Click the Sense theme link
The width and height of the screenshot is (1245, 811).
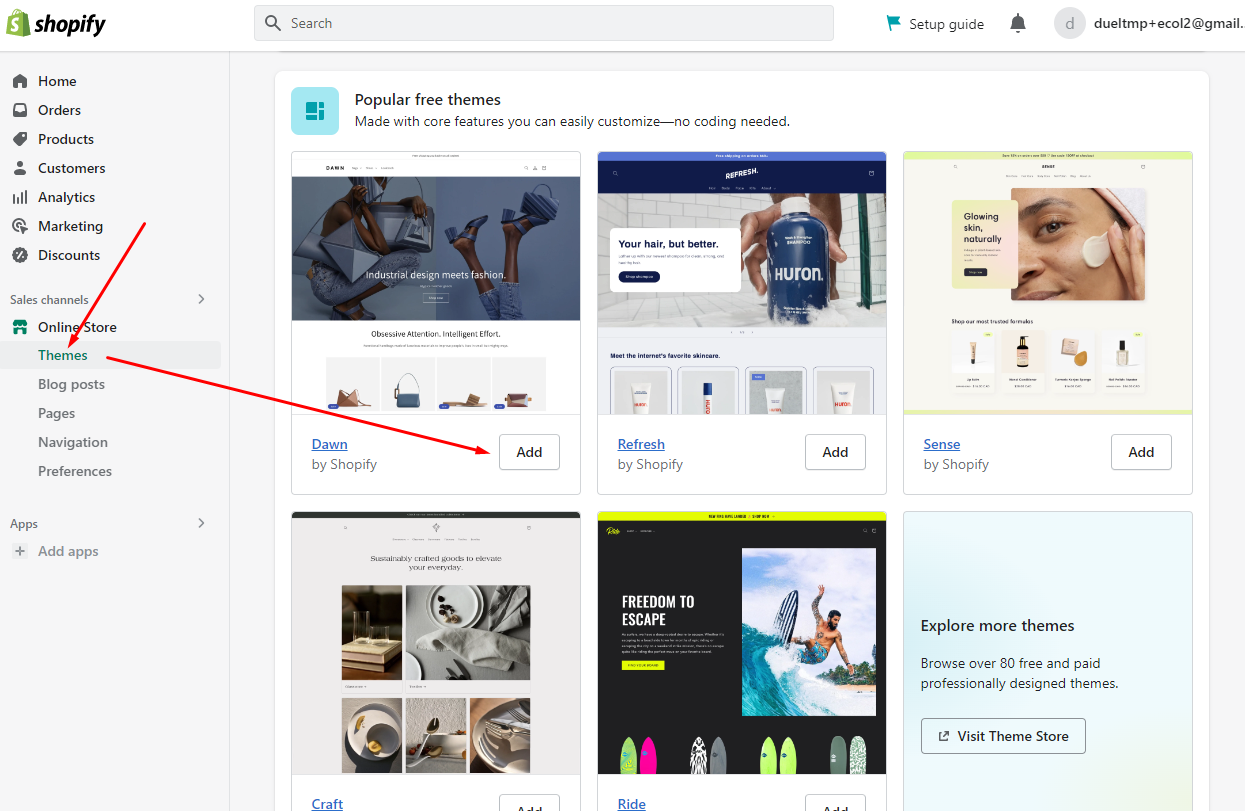click(942, 444)
